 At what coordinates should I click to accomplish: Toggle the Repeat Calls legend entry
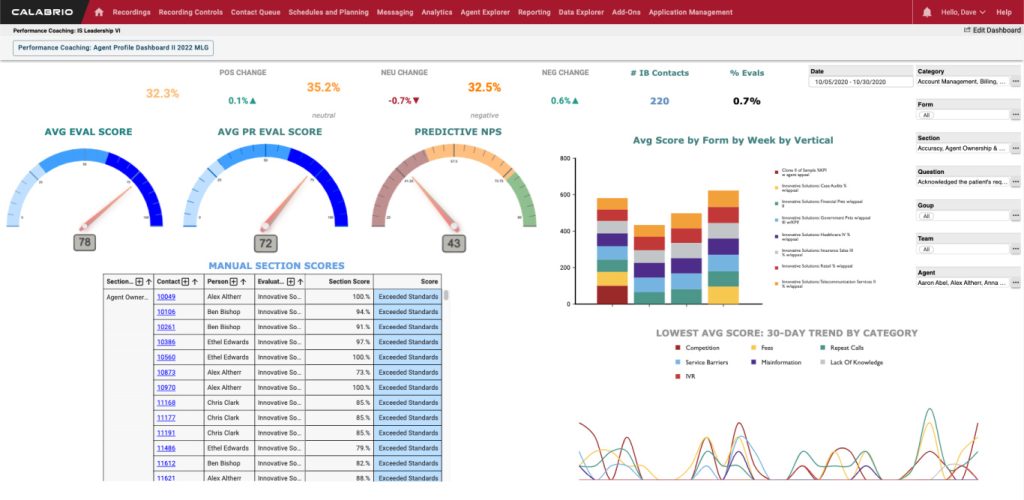845,348
